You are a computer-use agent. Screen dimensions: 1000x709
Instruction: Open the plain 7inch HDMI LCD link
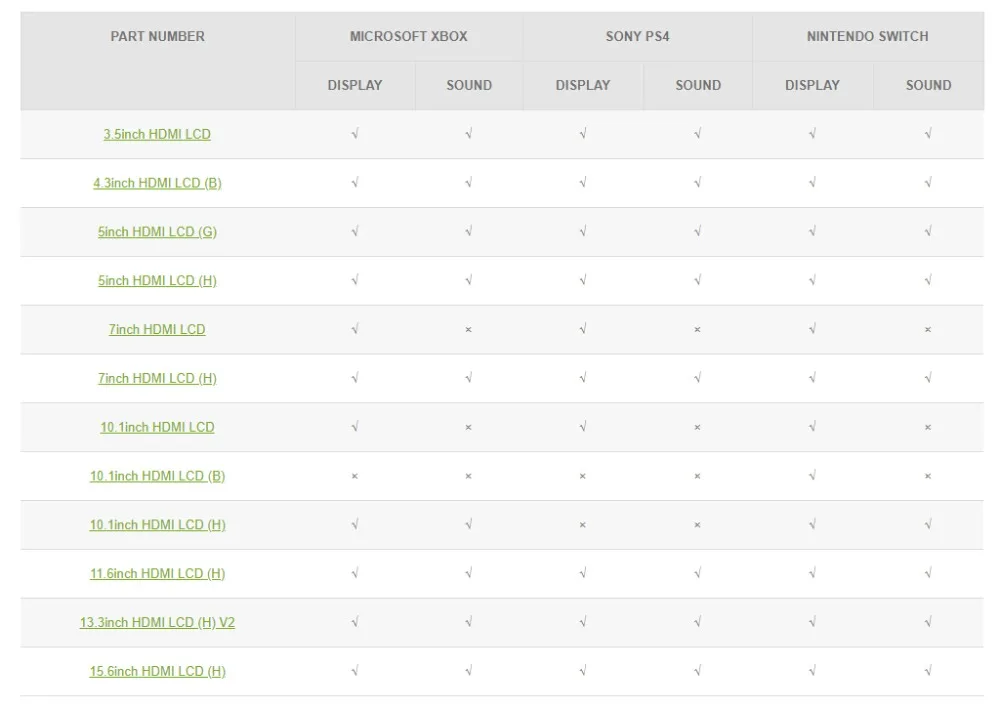click(157, 330)
